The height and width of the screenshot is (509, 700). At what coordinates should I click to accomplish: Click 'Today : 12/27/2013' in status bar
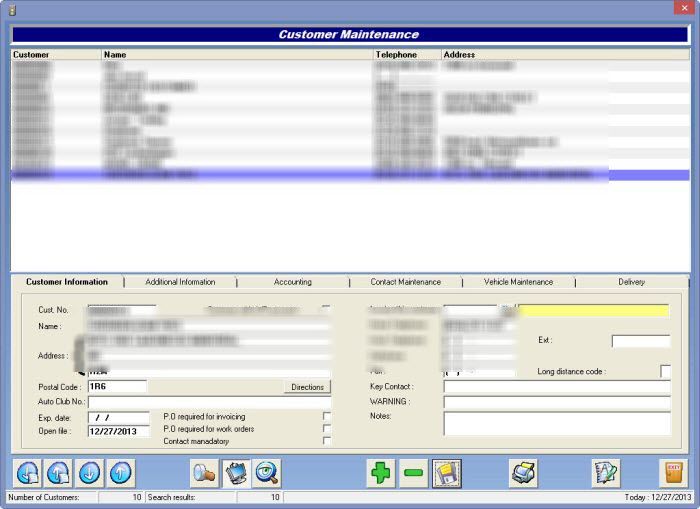[658, 497]
